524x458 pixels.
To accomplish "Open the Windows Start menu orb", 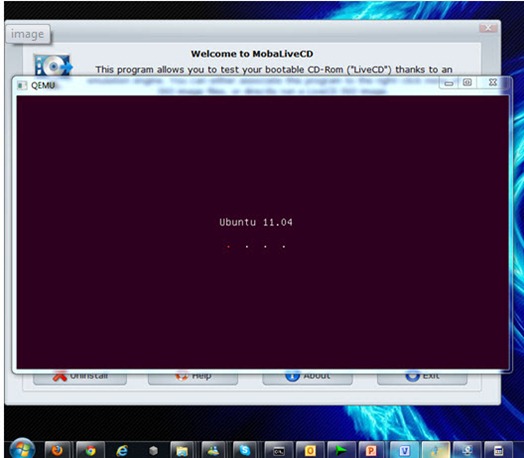I will [x=22, y=449].
